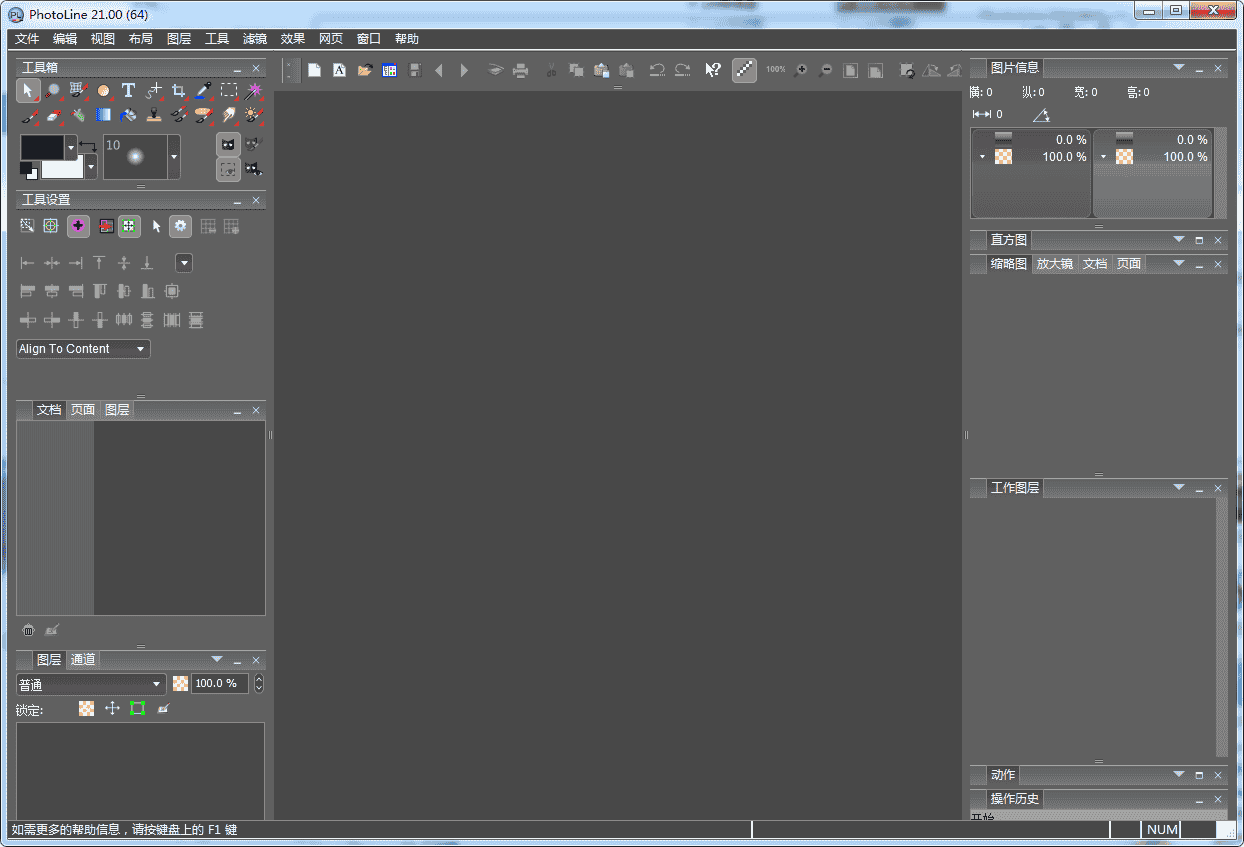Image resolution: width=1244 pixels, height=847 pixels.
Task: Click the layer opacity 100.0 % field
Action: (219, 684)
